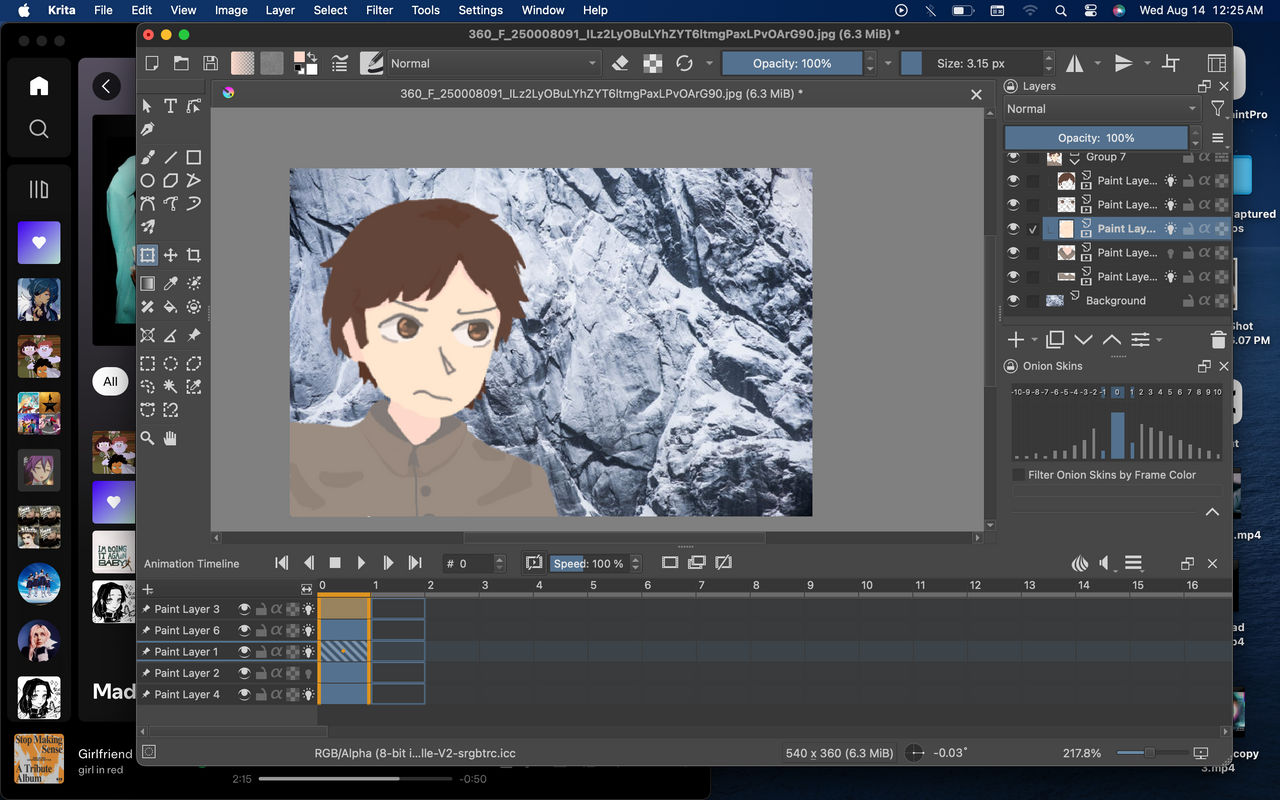Open the Settings menu

coord(480,10)
